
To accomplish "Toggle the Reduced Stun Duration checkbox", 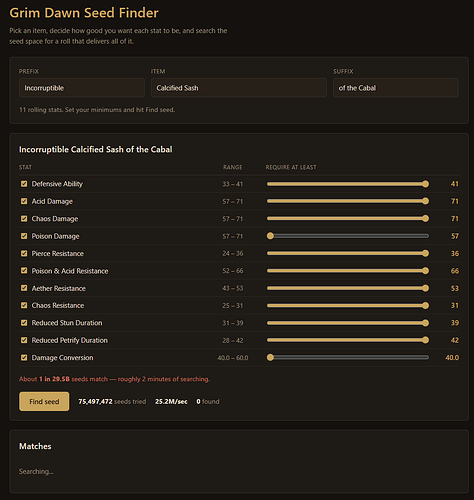I will point(24,323).
